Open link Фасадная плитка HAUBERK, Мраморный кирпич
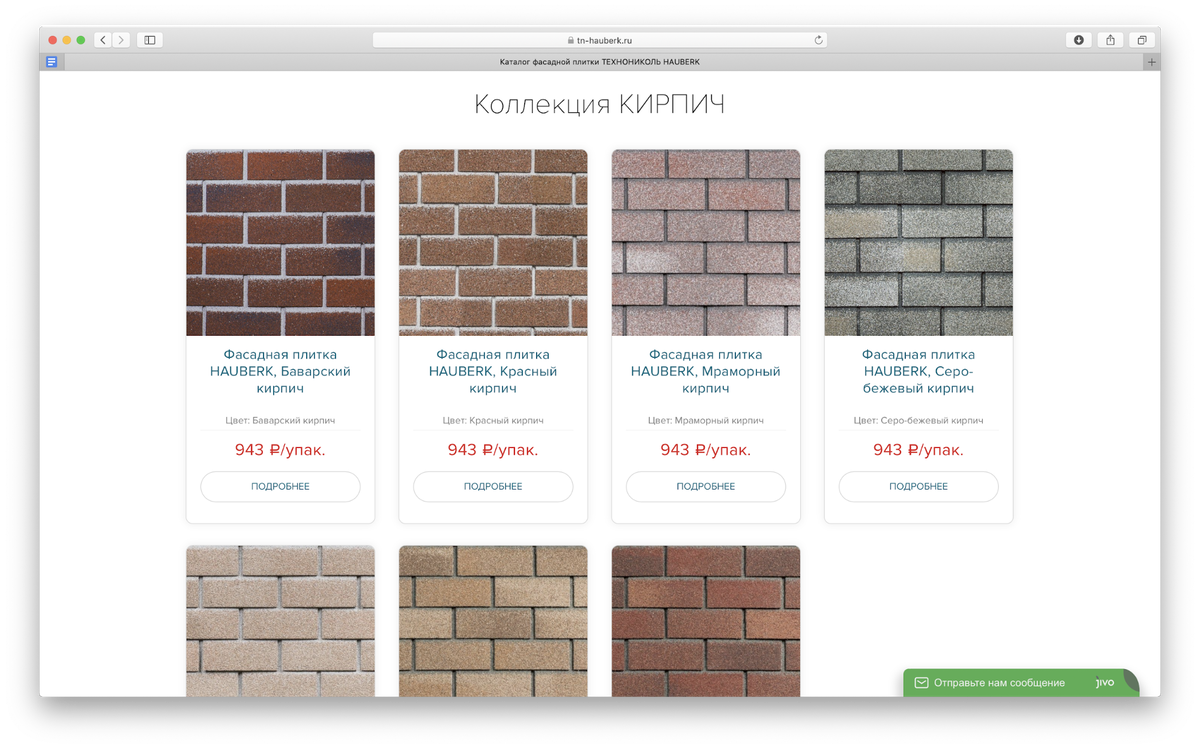1200x749 pixels. (706, 371)
